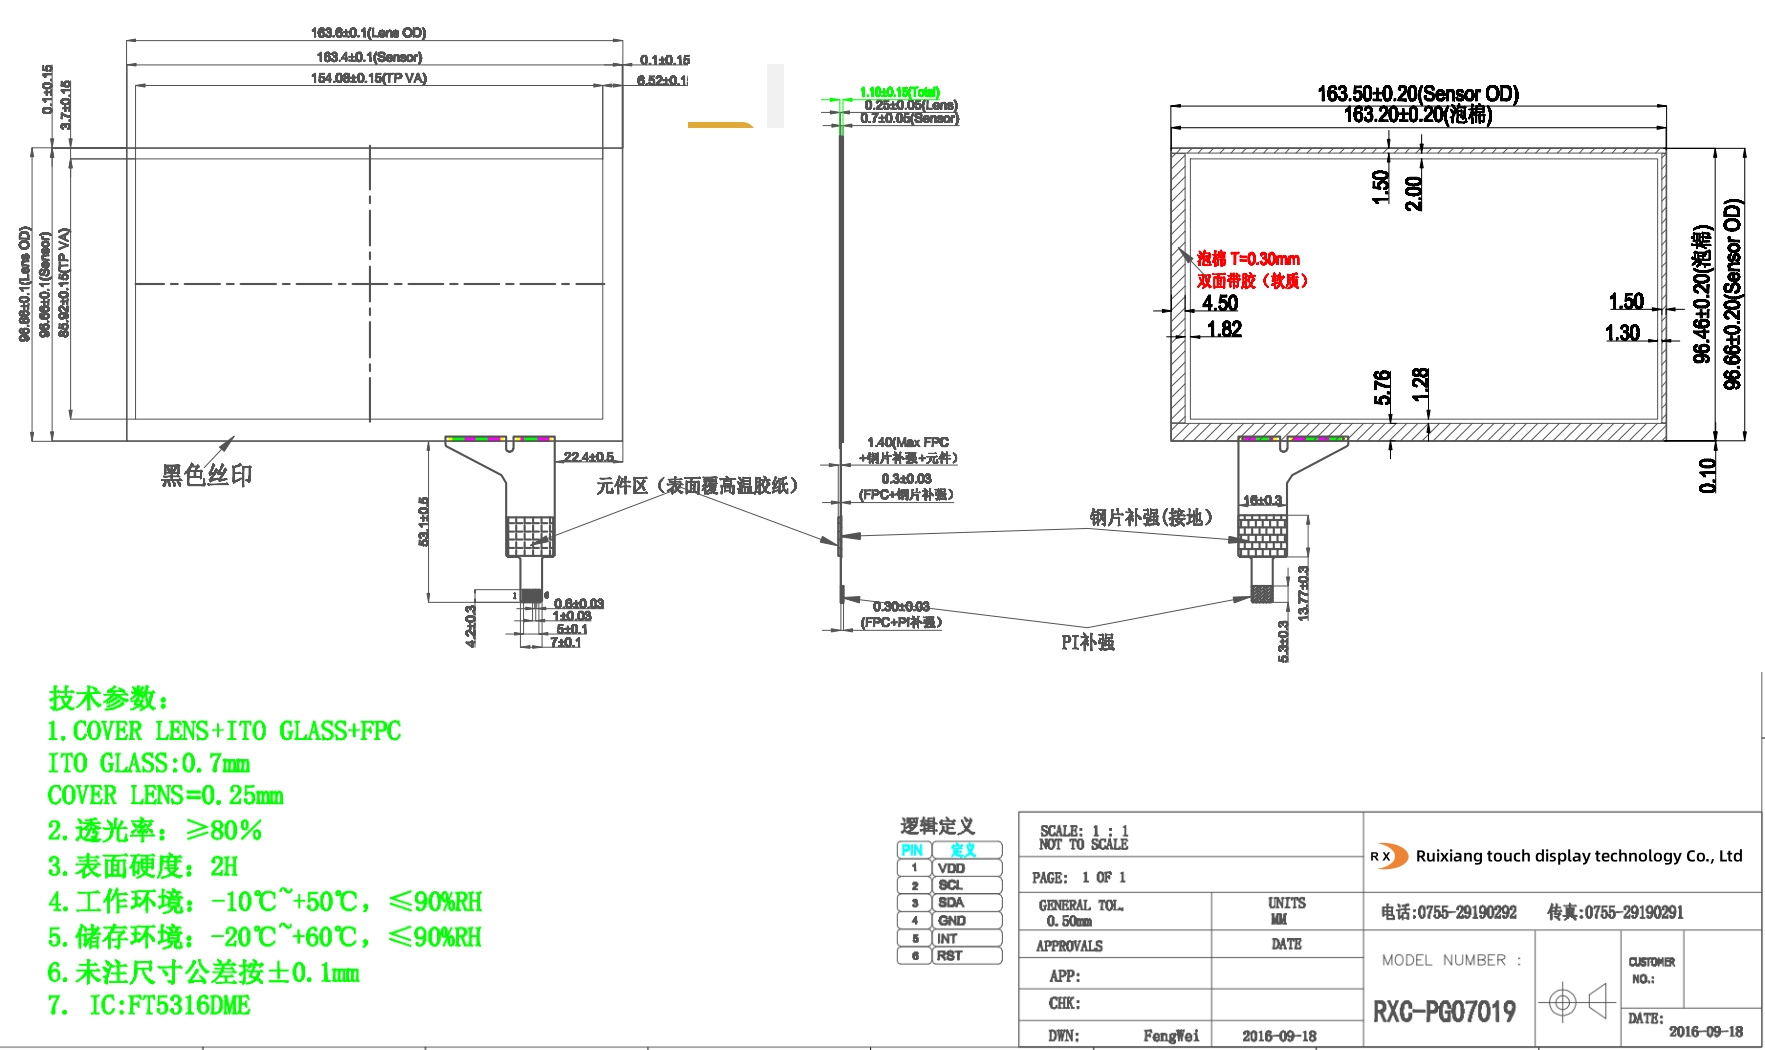Click the Ruixiang touch display technology company name
The image size is (1765, 1050).
click(1579, 856)
